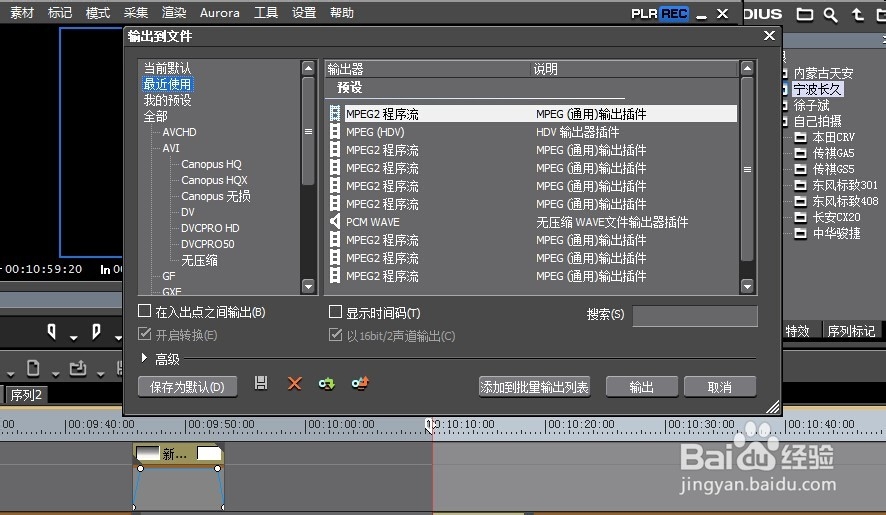Screen dimensions: 886x515
Task: Open dropdown arrow beside new sequence icon
Action: 55,374
